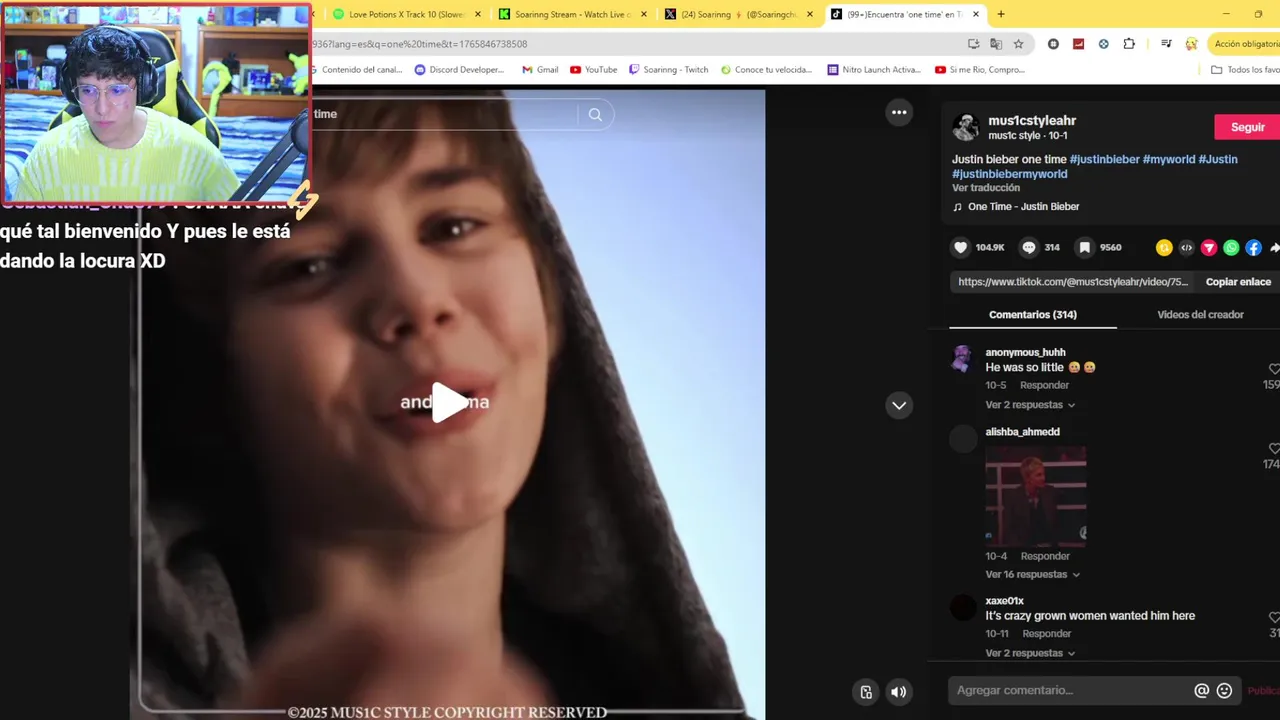Like the video with the heart icon

961,247
